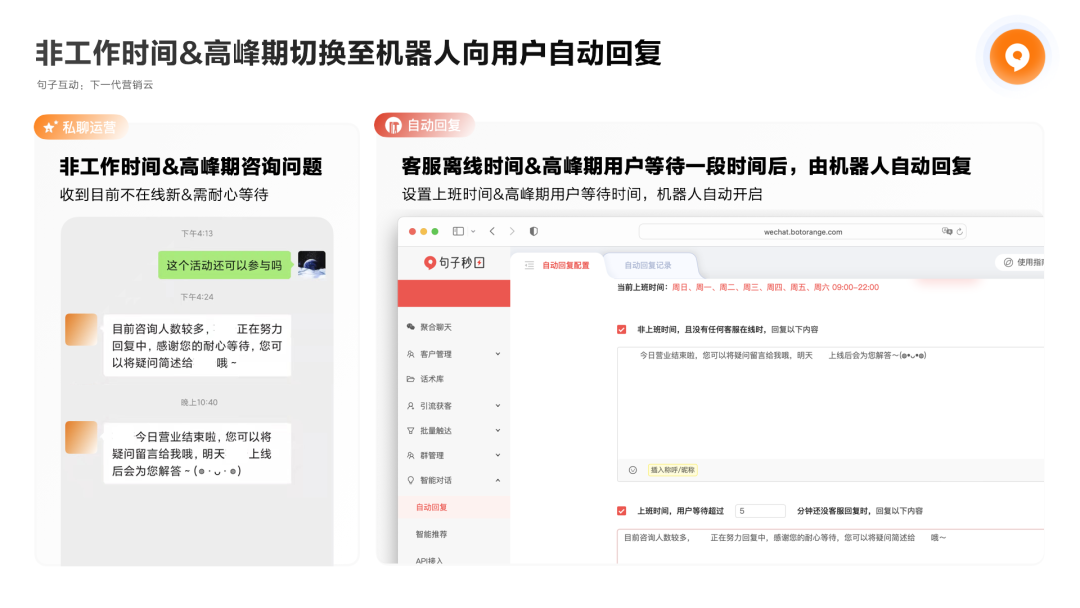Screen dimensions: 1080x608
Task: Expand the 客户管理 menu chevron
Action: coord(498,354)
